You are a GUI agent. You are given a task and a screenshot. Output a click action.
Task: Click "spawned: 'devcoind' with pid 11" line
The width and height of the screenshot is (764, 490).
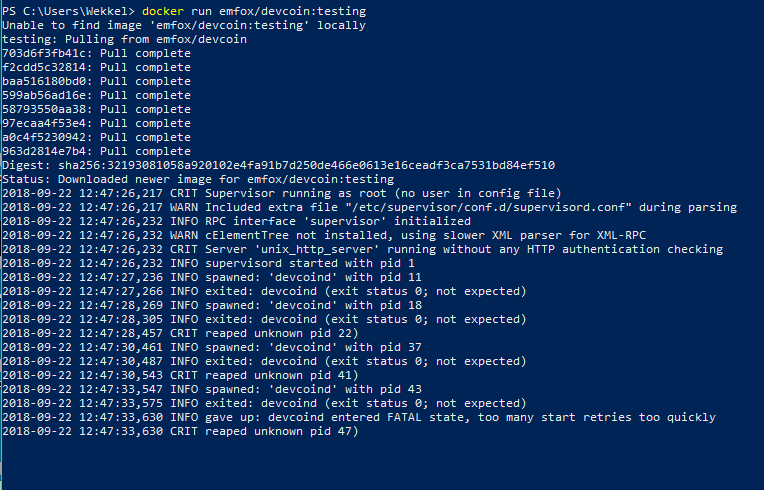pyautogui.click(x=212, y=278)
